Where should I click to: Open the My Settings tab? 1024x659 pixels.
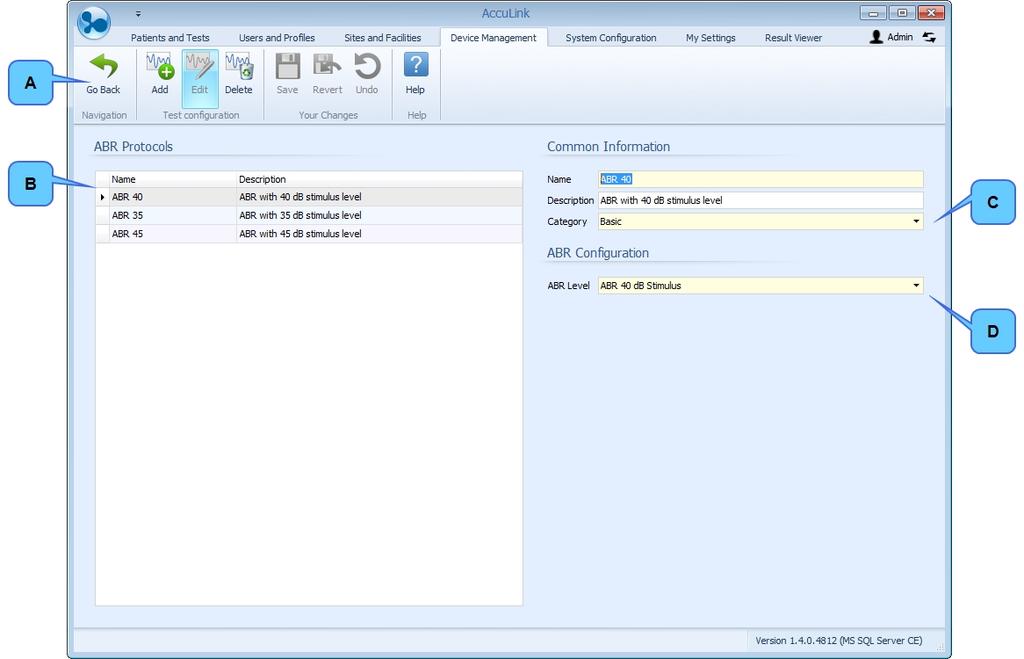coord(711,38)
